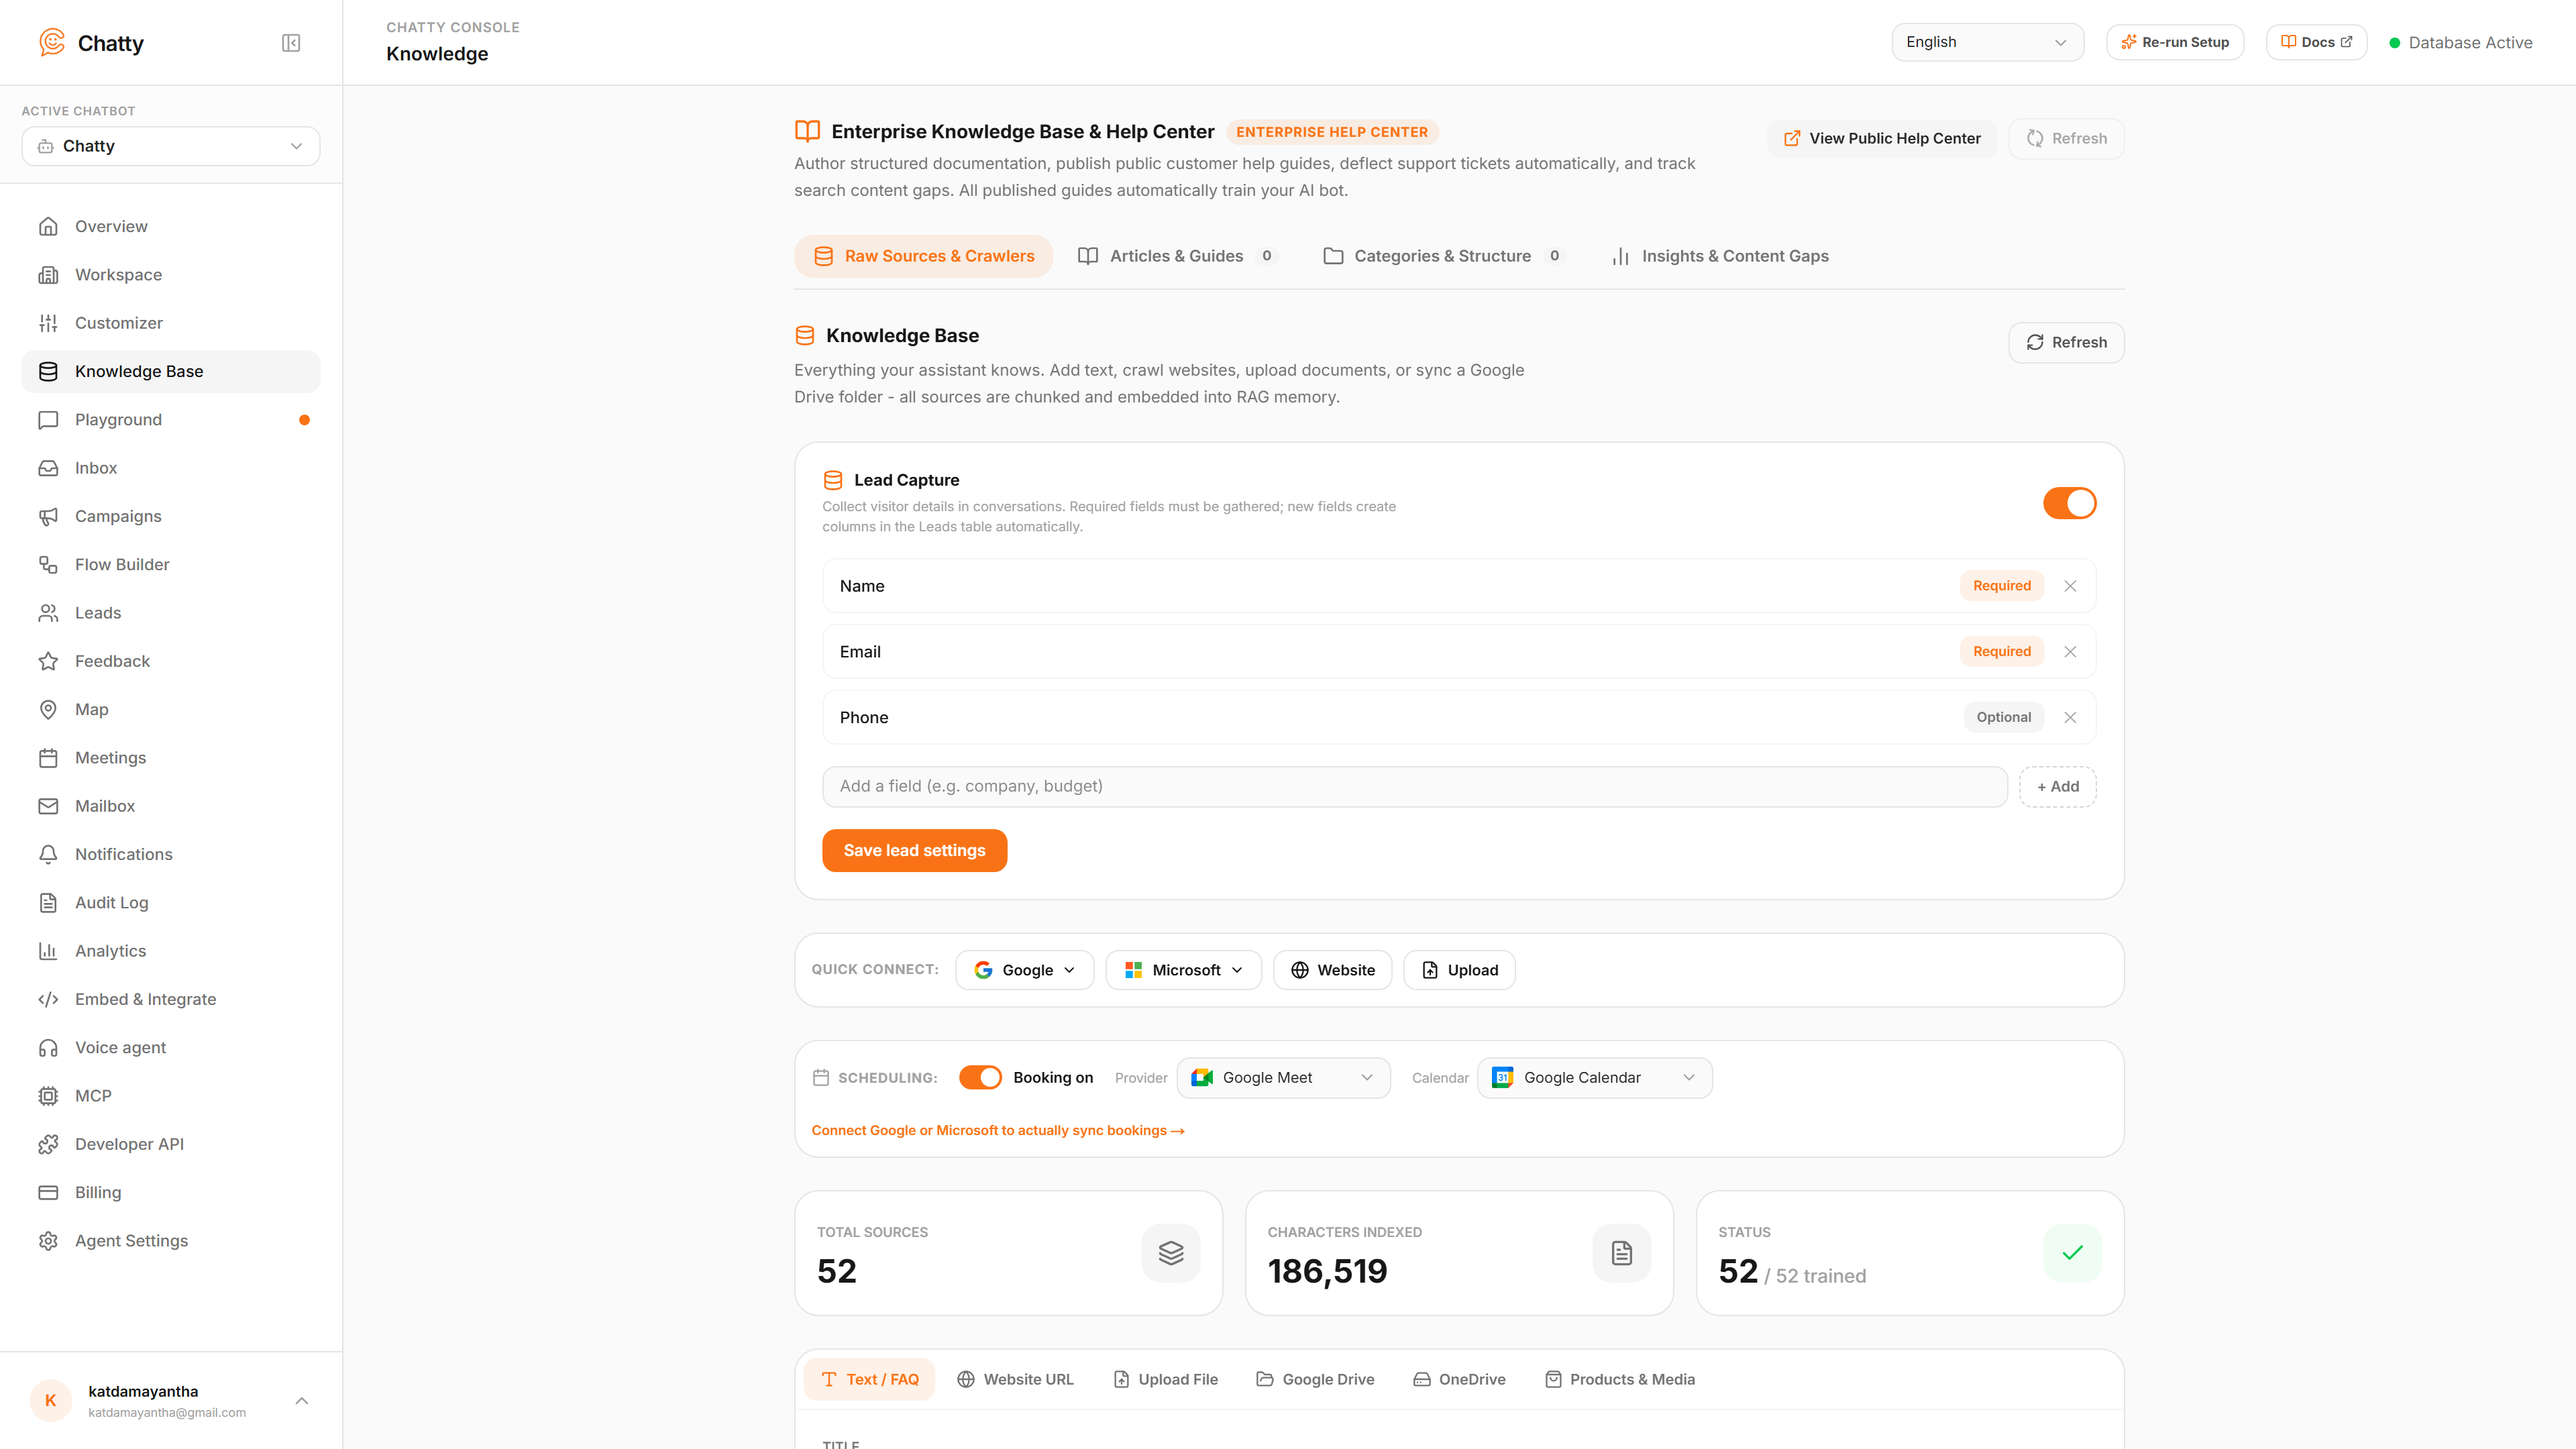Toggle Email field Required badge
This screenshot has width=2576, height=1449.
pos(2001,652)
